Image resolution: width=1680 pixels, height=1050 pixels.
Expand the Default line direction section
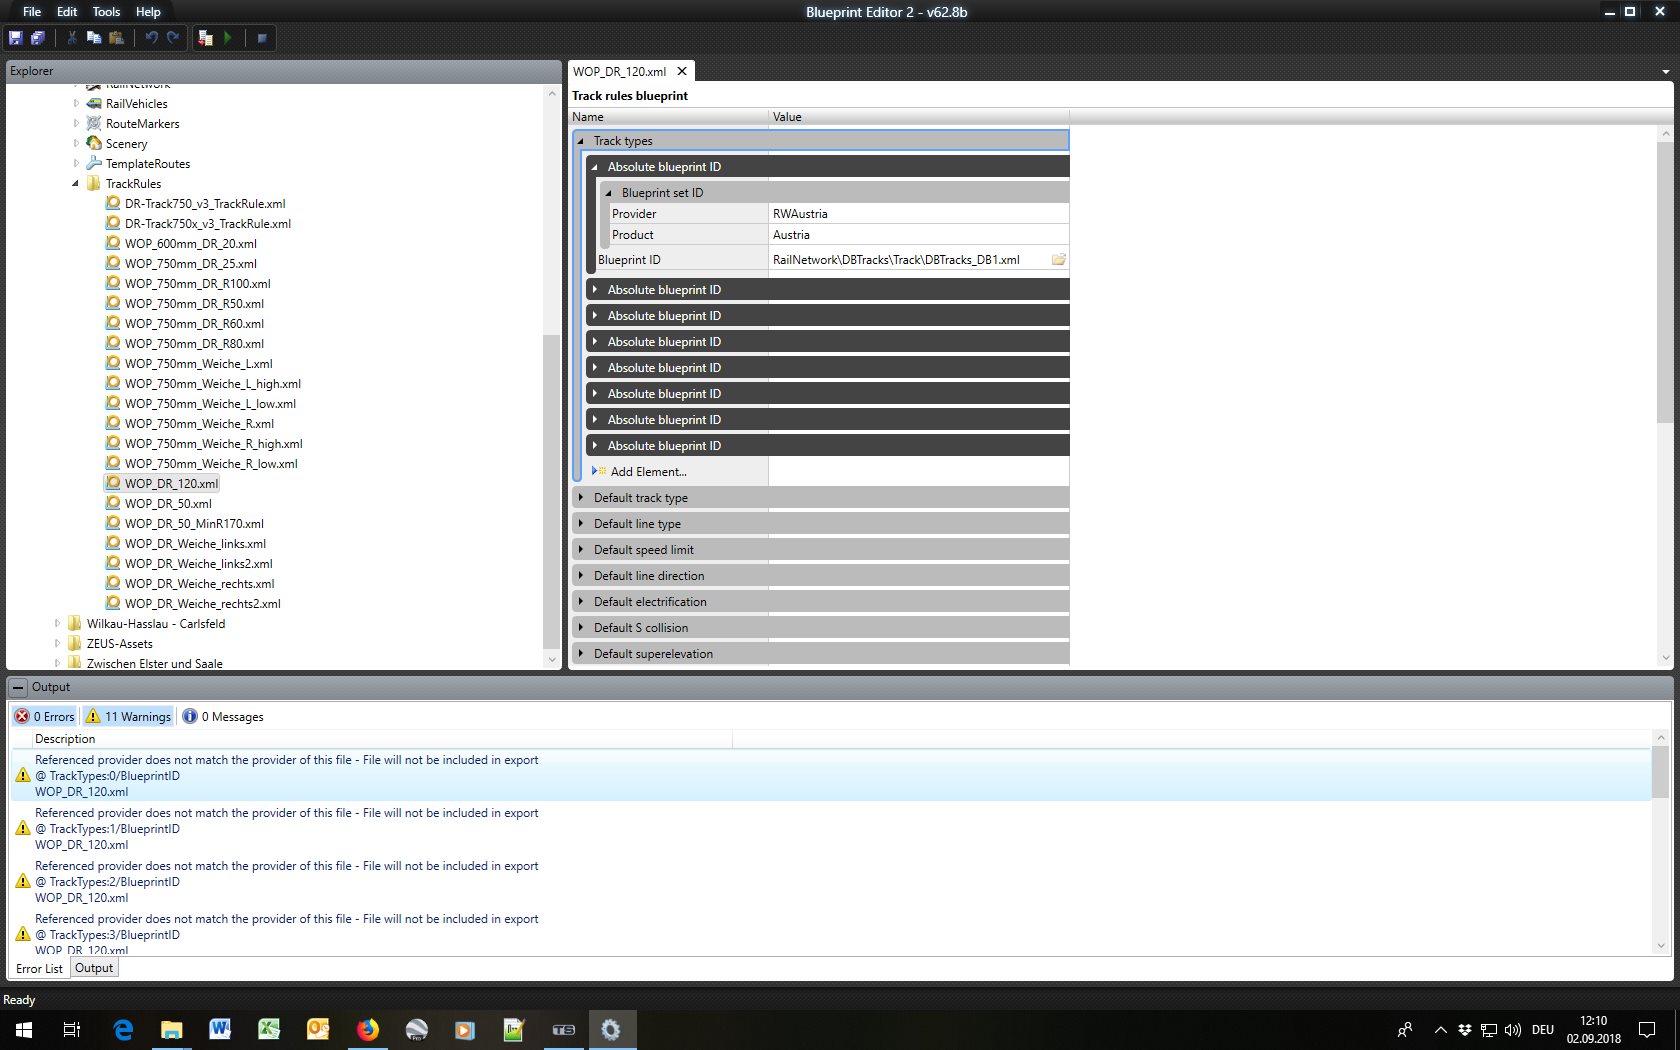[581, 575]
